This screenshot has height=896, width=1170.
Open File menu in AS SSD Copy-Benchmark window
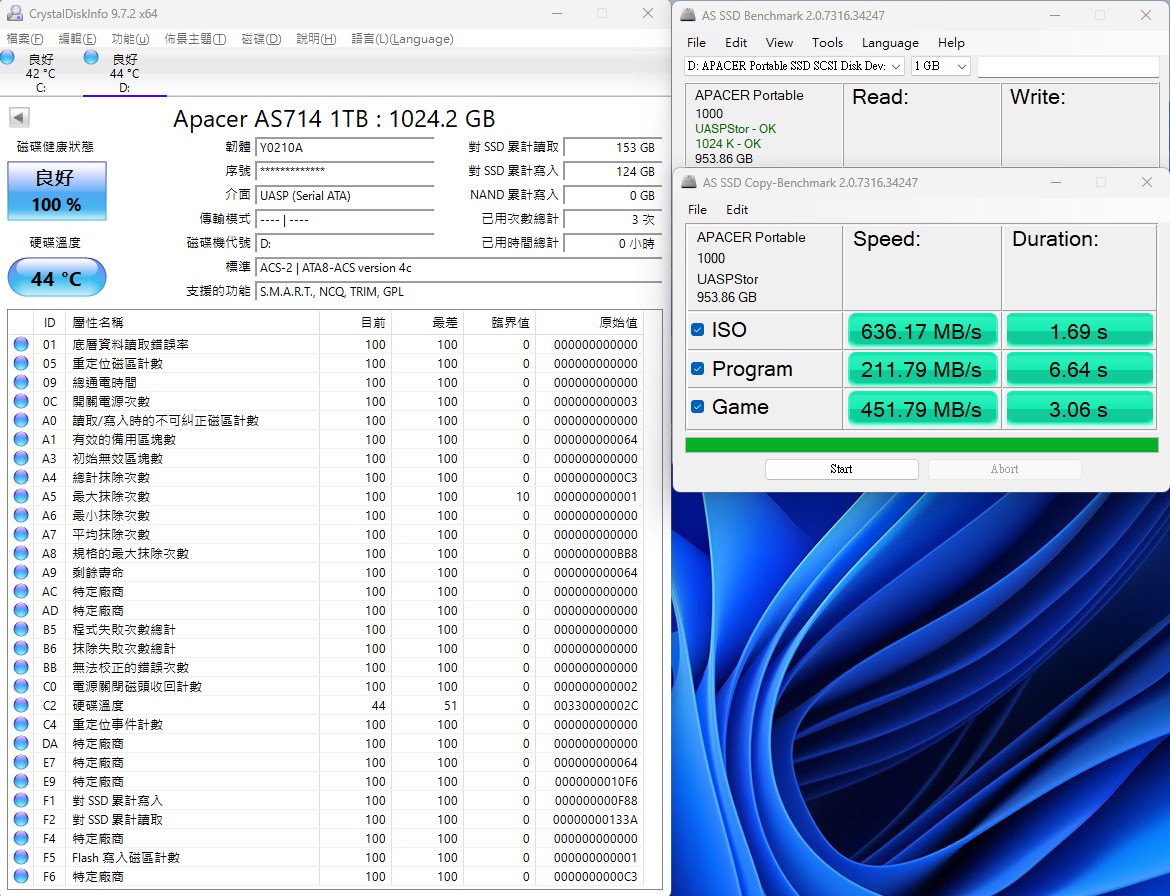[698, 210]
